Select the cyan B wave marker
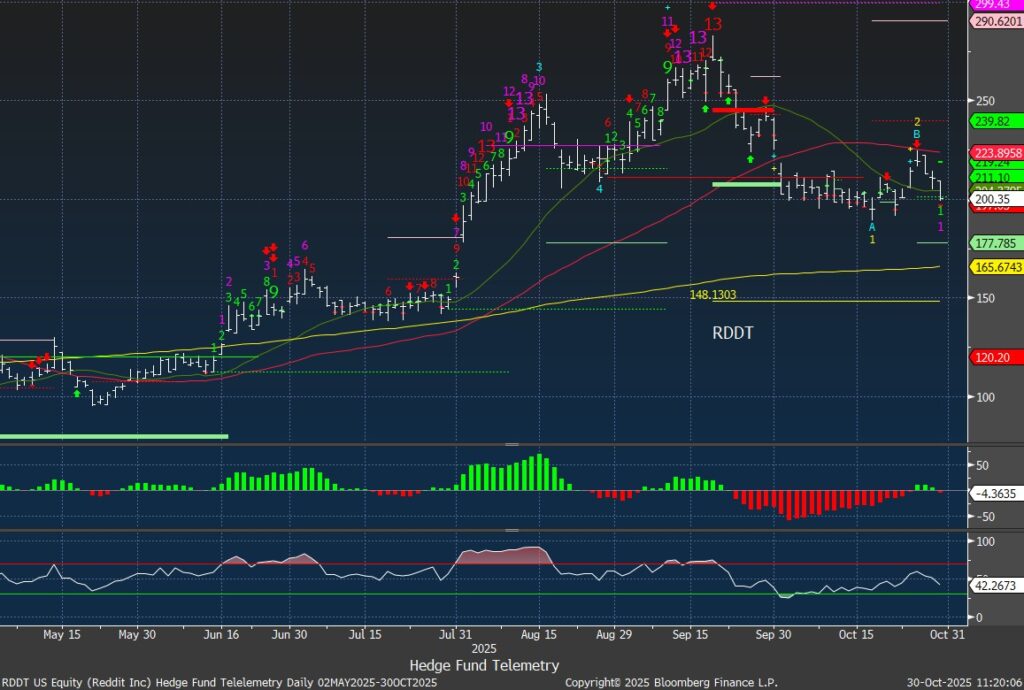 point(915,134)
